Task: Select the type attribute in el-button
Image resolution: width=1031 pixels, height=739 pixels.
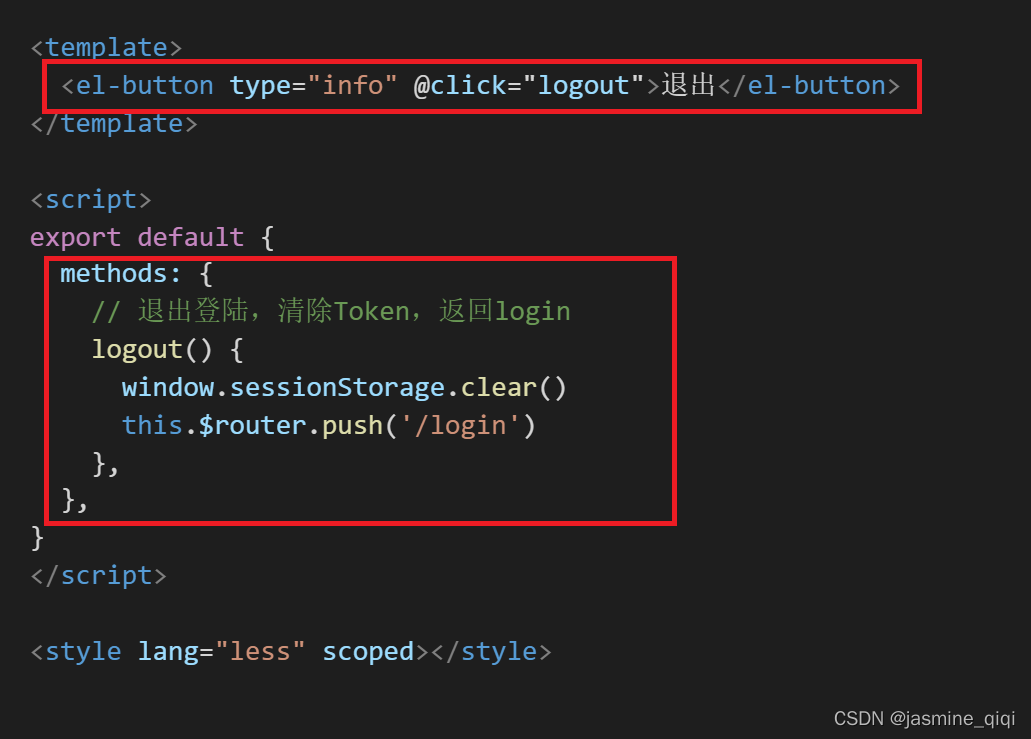Action: click(260, 86)
